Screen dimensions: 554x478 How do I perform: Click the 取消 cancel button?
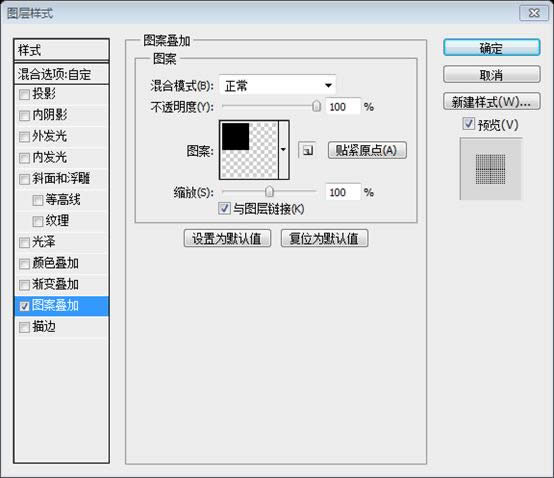(491, 75)
